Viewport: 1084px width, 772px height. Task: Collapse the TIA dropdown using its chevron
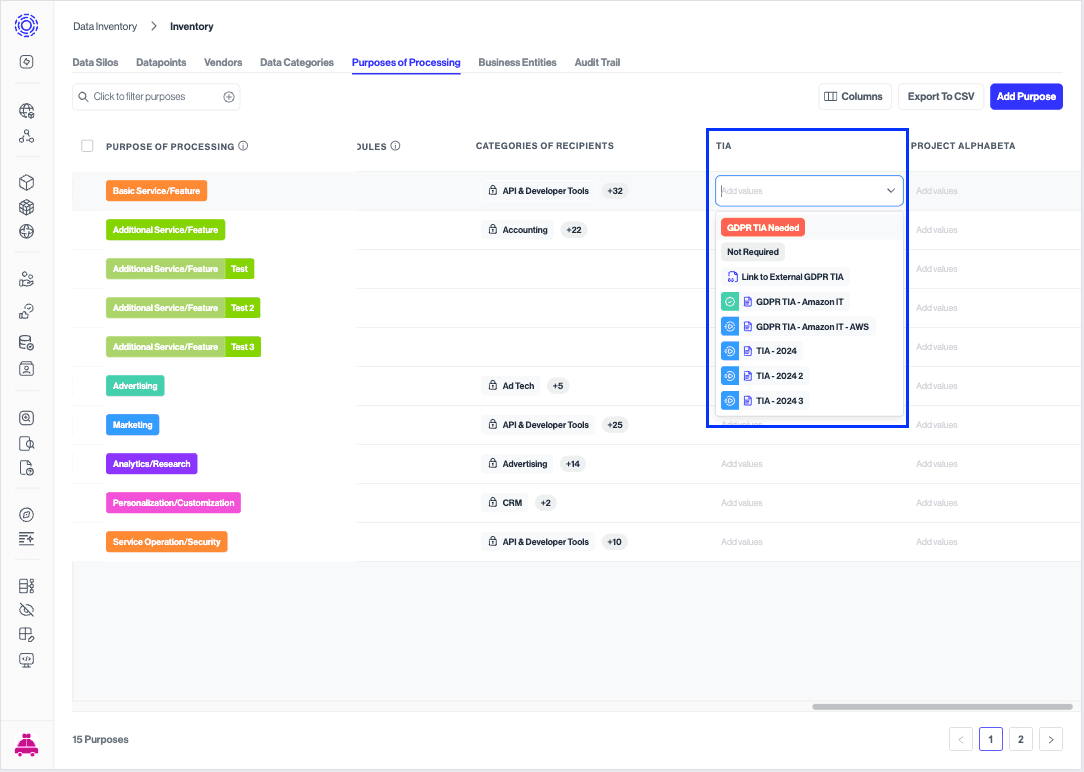click(890, 190)
